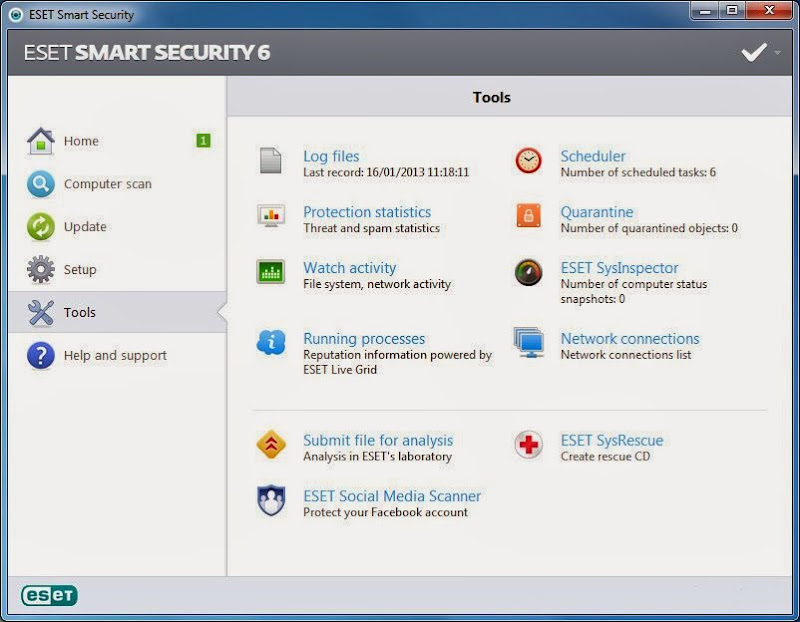Image resolution: width=800 pixels, height=622 pixels.
Task: Click the SysInspector gauge icon
Action: [x=529, y=271]
